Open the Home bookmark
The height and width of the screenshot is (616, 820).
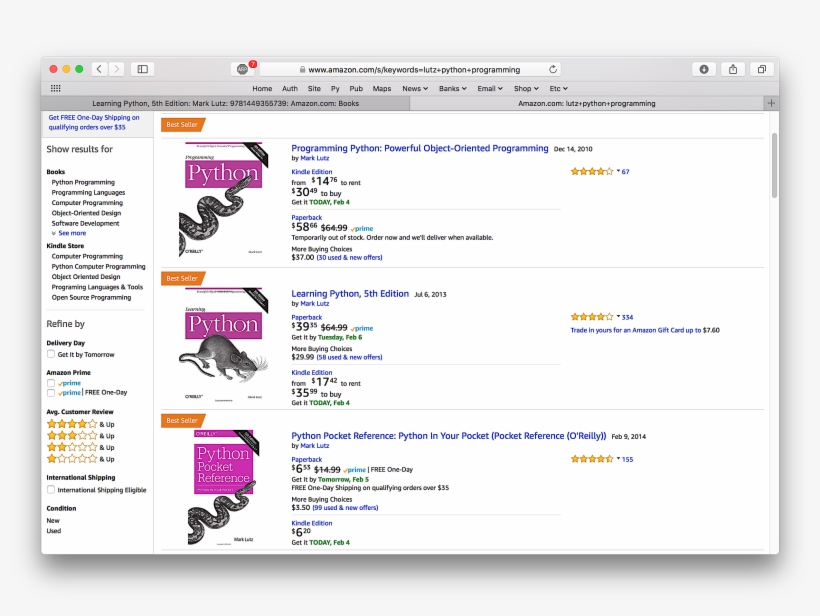click(262, 88)
